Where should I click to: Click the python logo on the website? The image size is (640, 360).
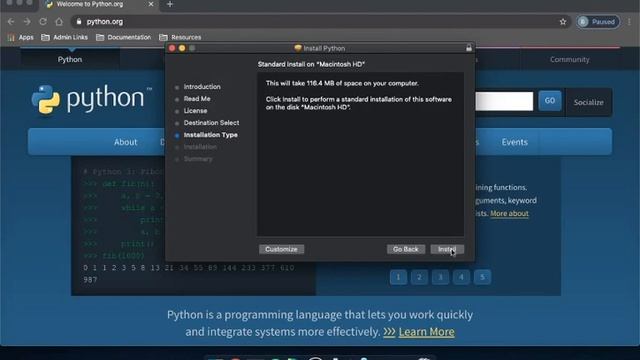tap(92, 99)
